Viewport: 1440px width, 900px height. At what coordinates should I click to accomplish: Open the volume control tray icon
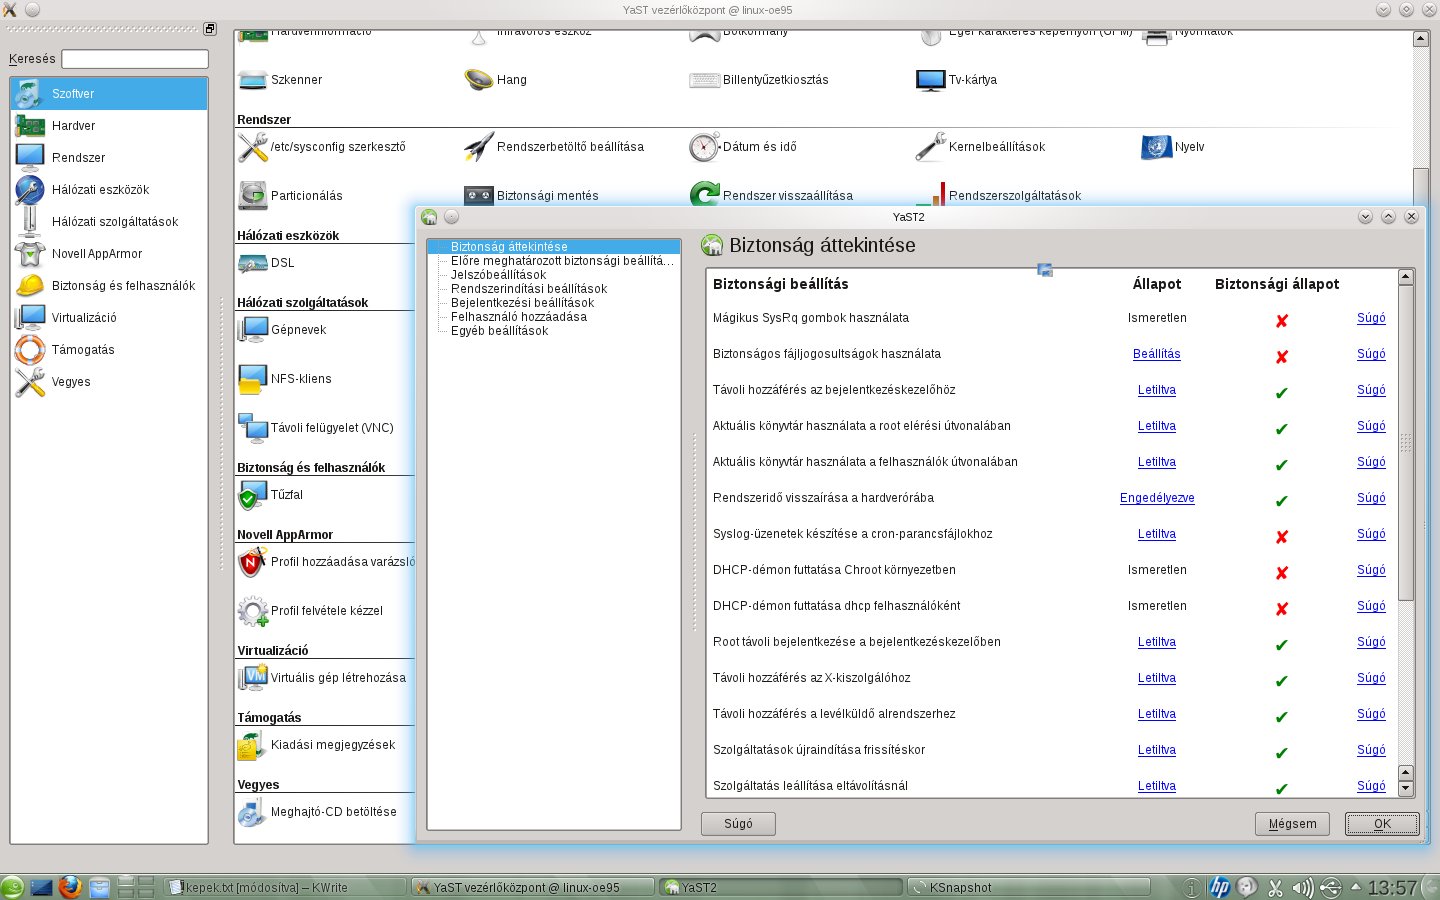click(x=1302, y=887)
